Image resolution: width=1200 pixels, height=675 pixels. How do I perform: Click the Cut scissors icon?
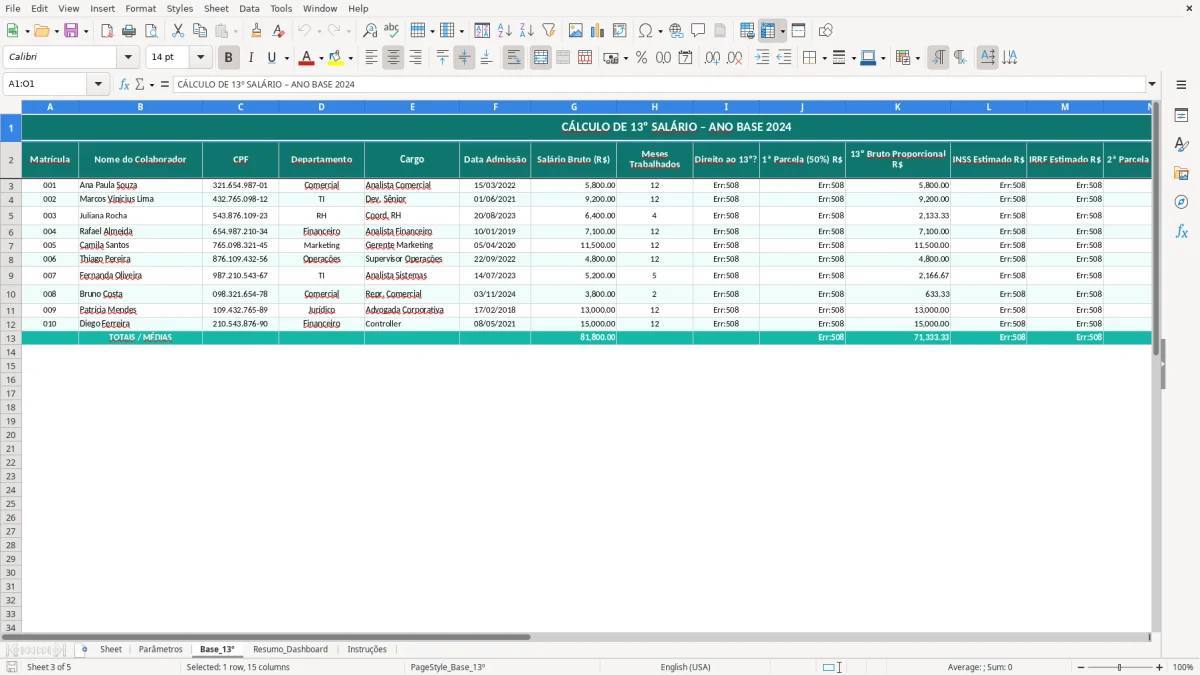point(178,31)
